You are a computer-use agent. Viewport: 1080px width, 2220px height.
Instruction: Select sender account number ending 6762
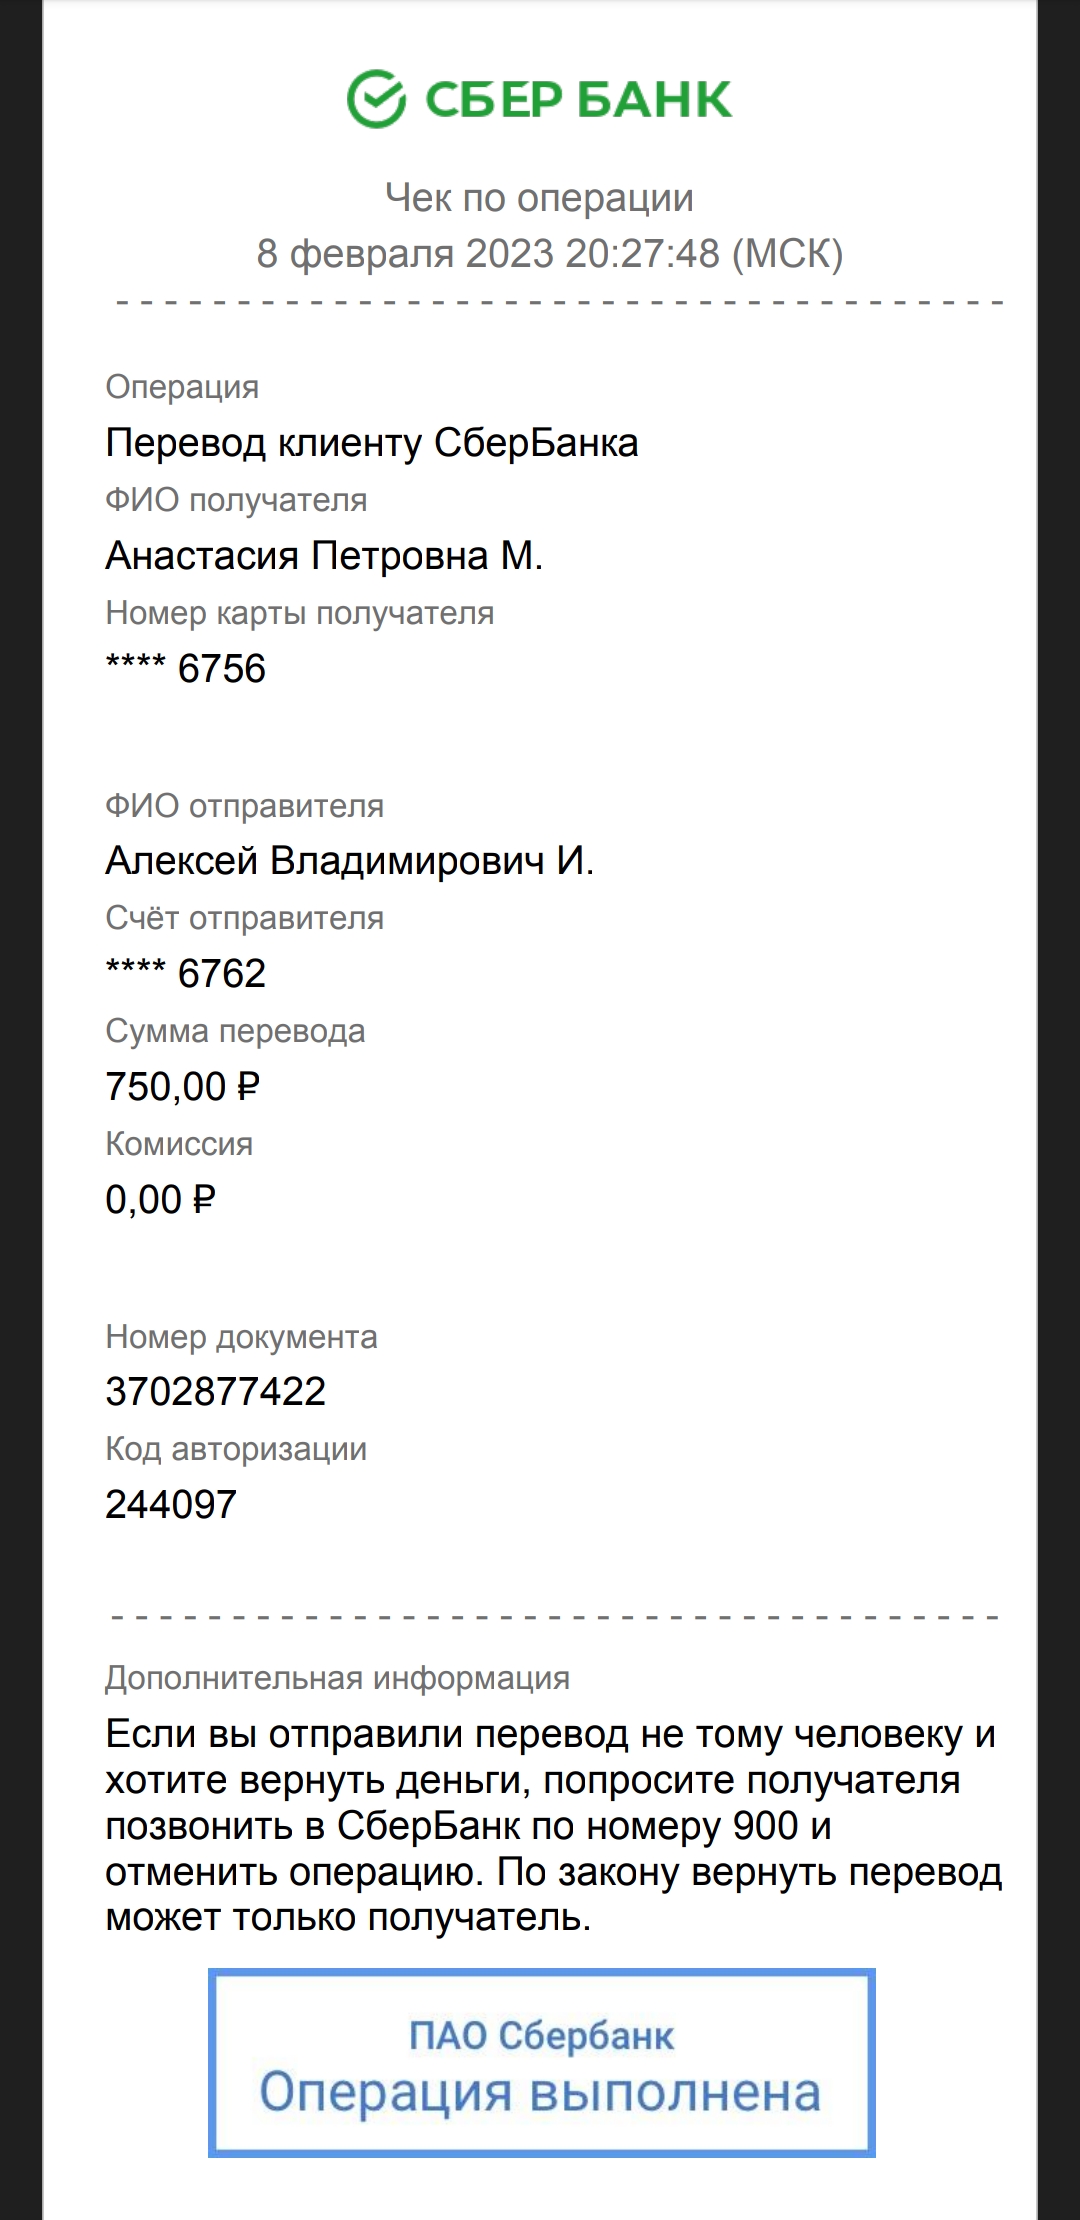coord(186,974)
